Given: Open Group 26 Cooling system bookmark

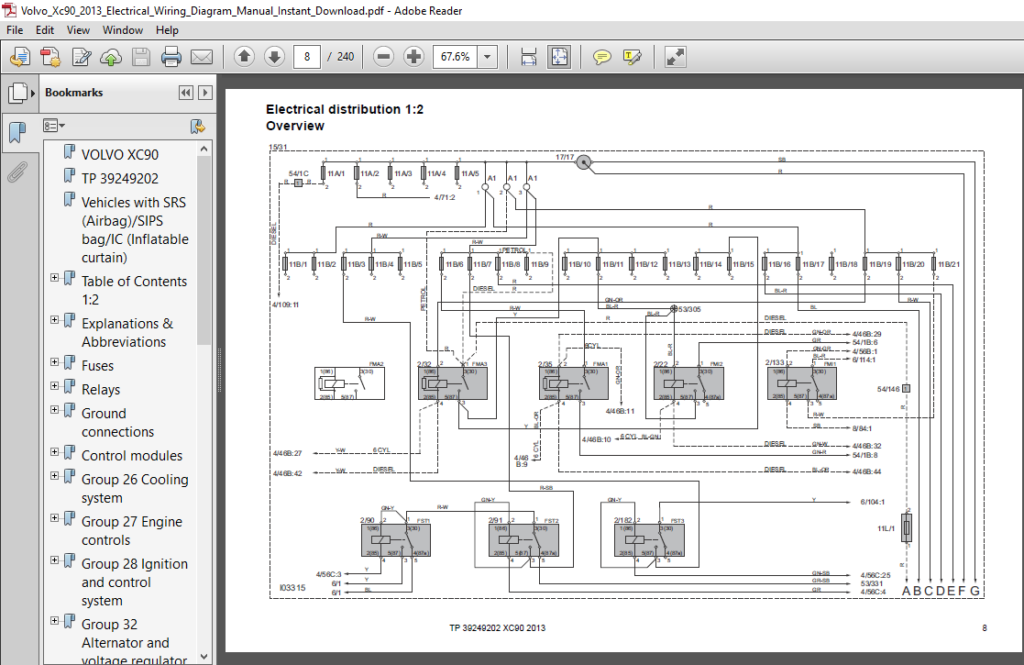Looking at the screenshot, I should (x=135, y=489).
